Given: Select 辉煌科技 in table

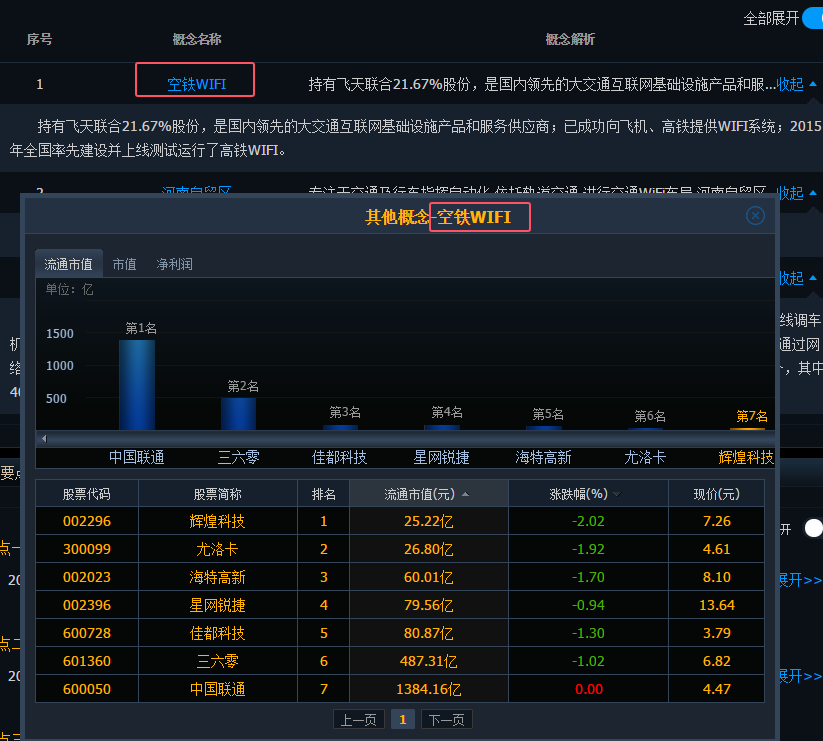Looking at the screenshot, I should pyautogui.click(x=217, y=521).
